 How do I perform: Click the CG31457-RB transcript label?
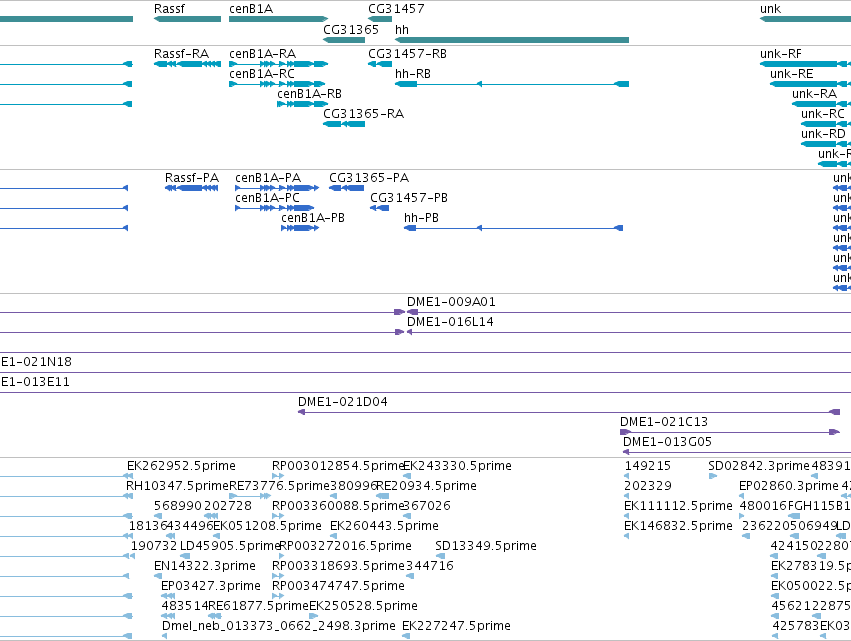pos(407,54)
